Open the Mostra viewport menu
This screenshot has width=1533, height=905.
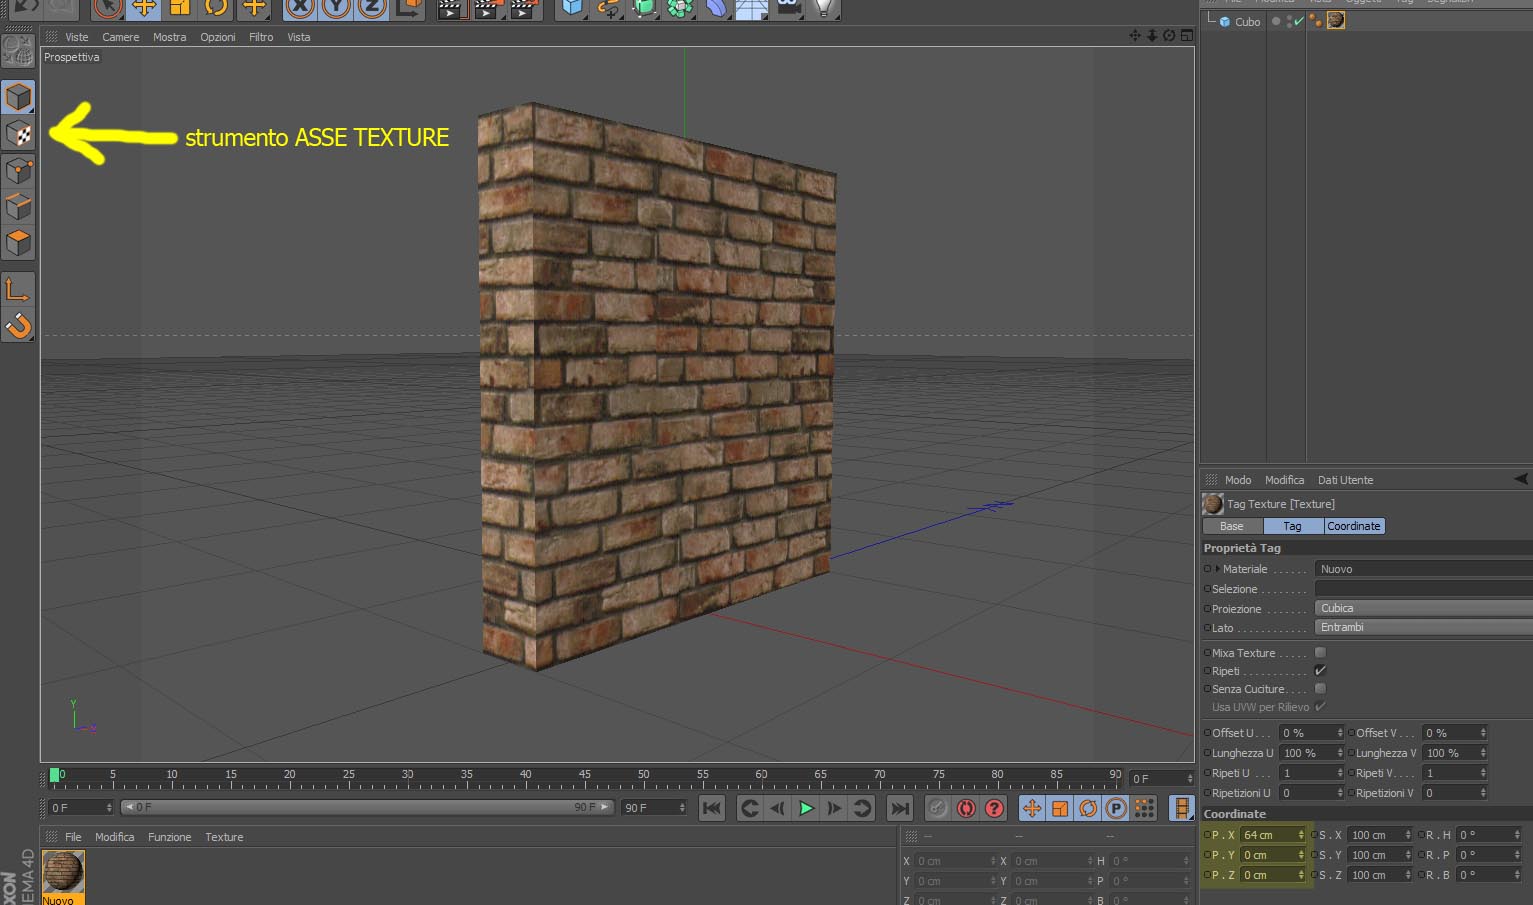[x=170, y=37]
